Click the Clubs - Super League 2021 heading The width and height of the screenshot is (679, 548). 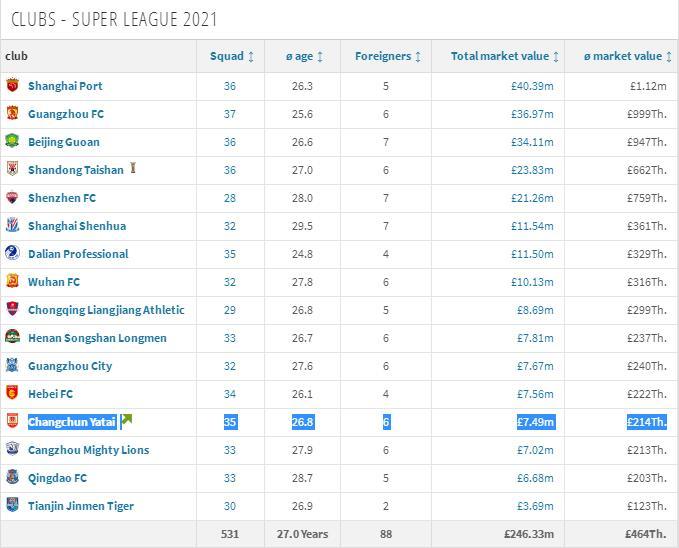(x=114, y=19)
